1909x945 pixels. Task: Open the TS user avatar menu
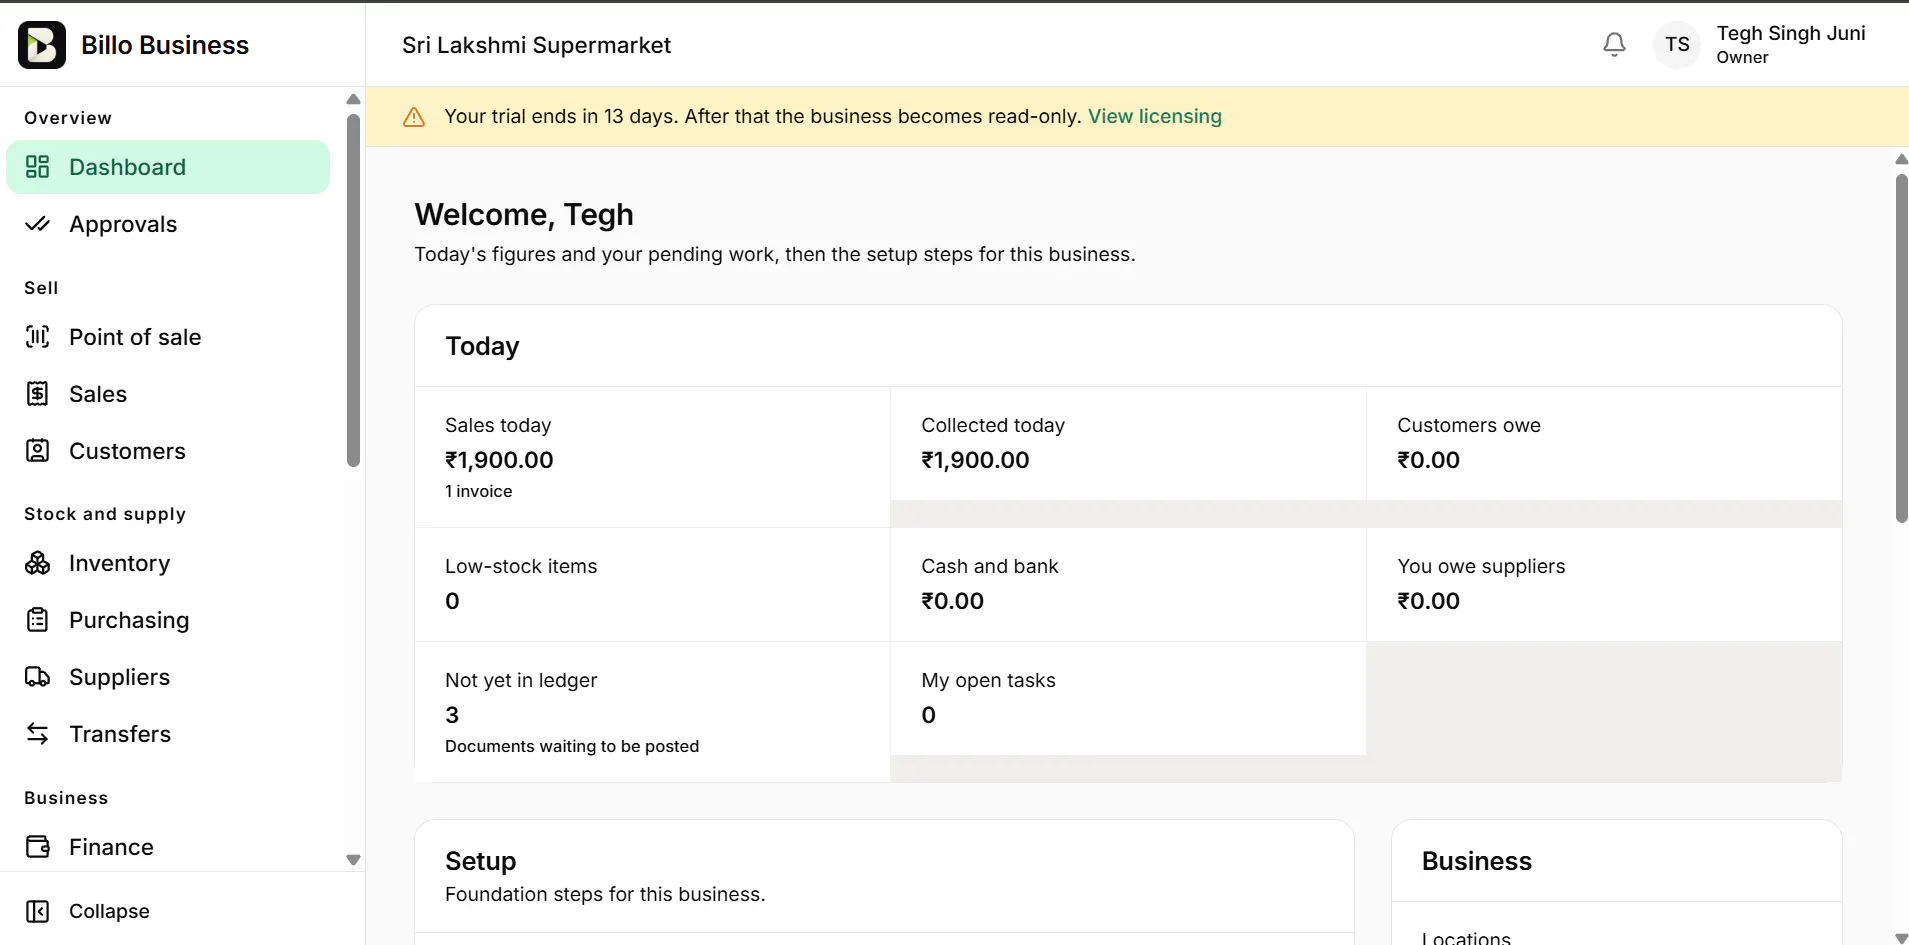(x=1677, y=45)
